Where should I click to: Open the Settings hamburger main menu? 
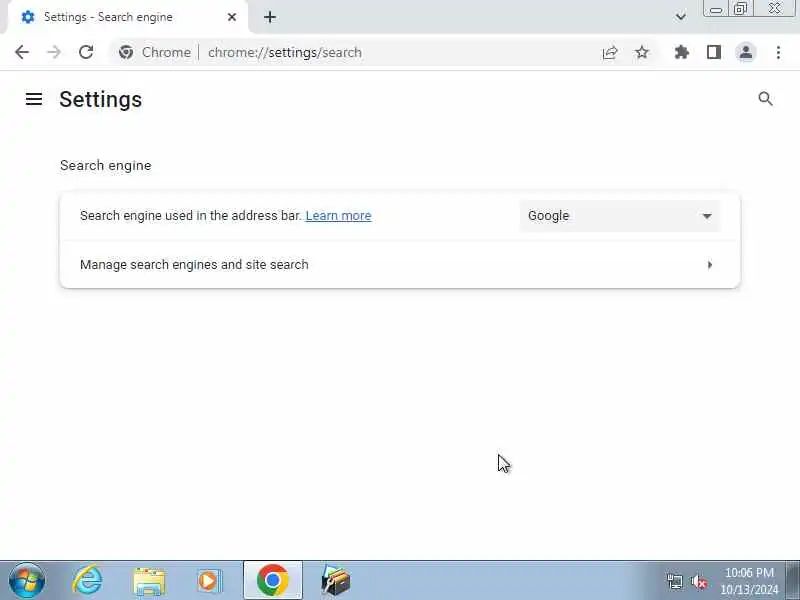coord(34,99)
